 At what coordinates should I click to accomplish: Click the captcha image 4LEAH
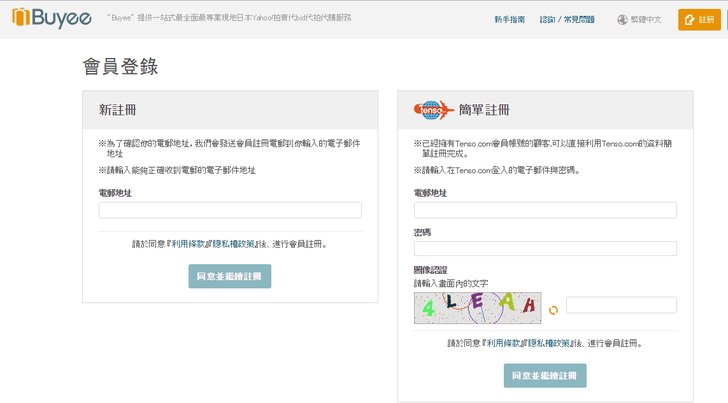[477, 307]
